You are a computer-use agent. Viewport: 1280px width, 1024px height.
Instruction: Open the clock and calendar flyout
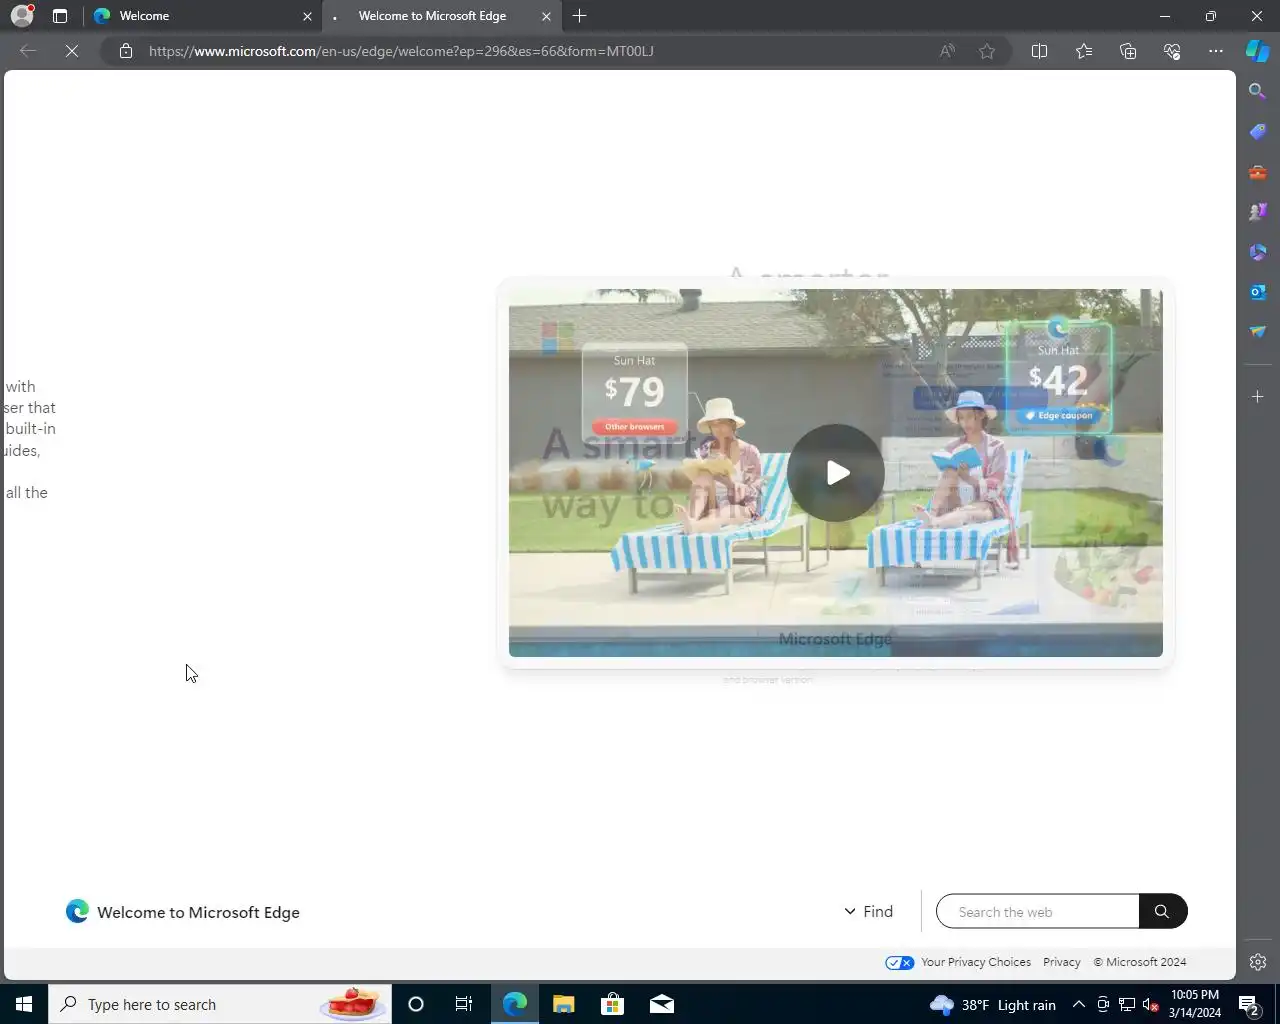1195,1004
